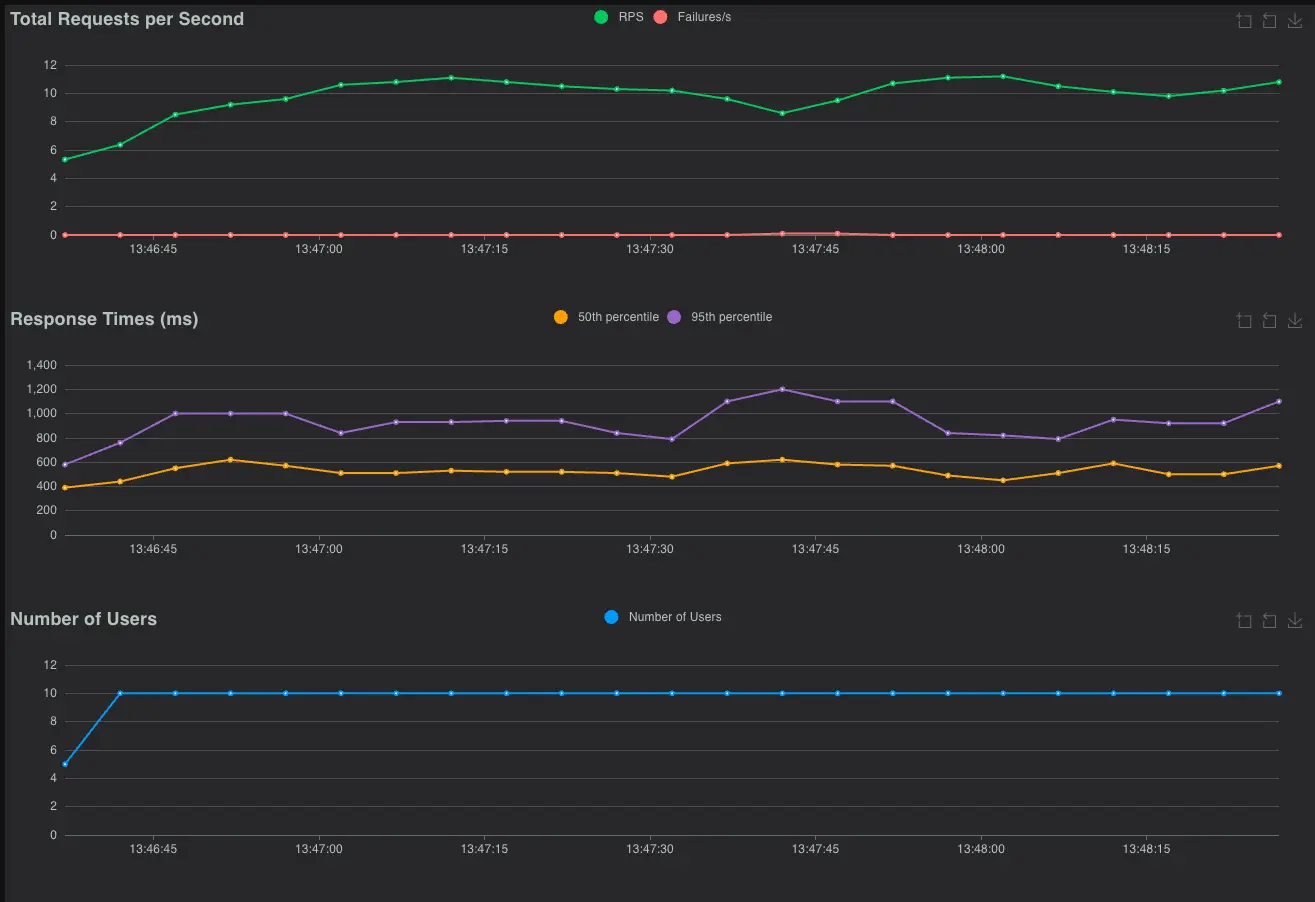Download Response Times chart as image
This screenshot has height=902, width=1315.
(x=1295, y=321)
